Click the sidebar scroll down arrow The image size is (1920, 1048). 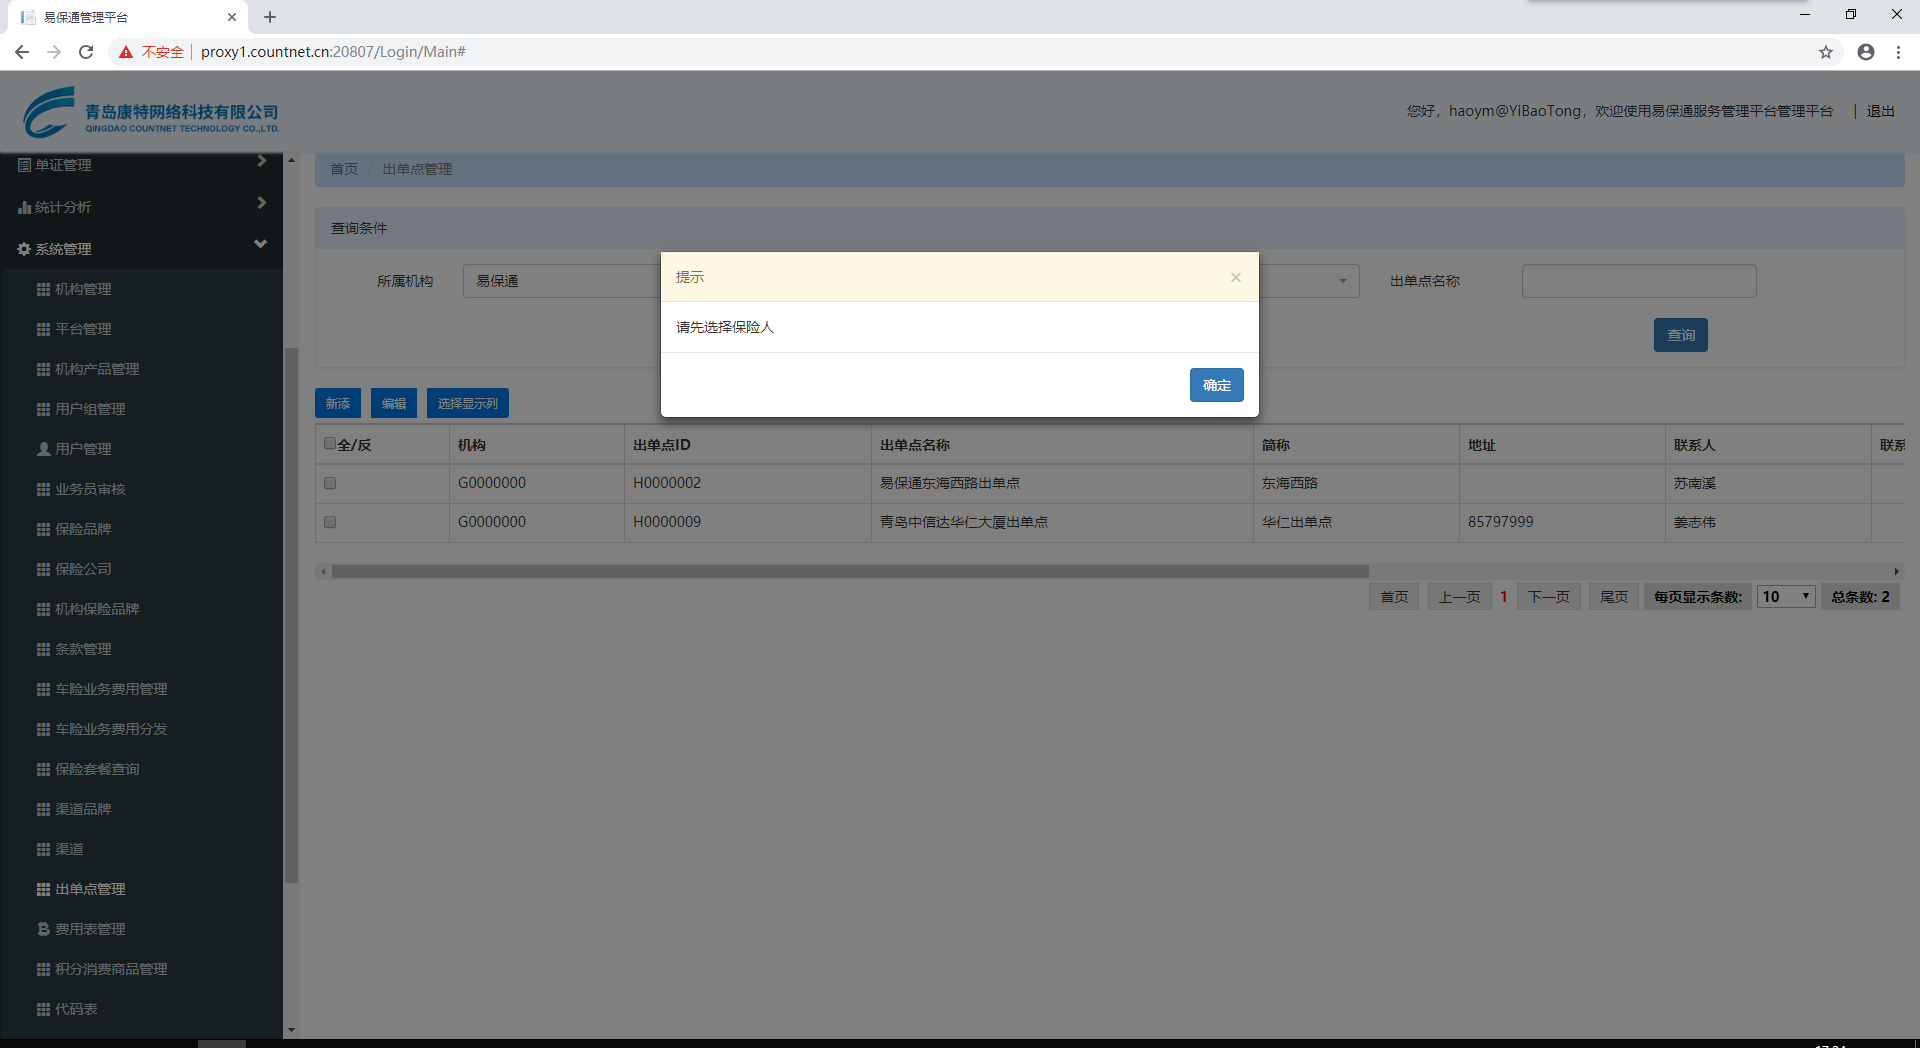coord(291,1030)
